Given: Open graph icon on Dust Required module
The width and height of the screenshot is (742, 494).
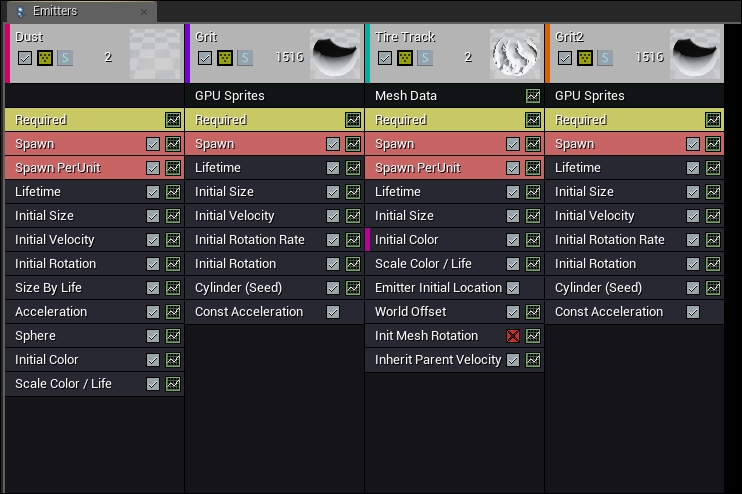Looking at the screenshot, I should 173,120.
